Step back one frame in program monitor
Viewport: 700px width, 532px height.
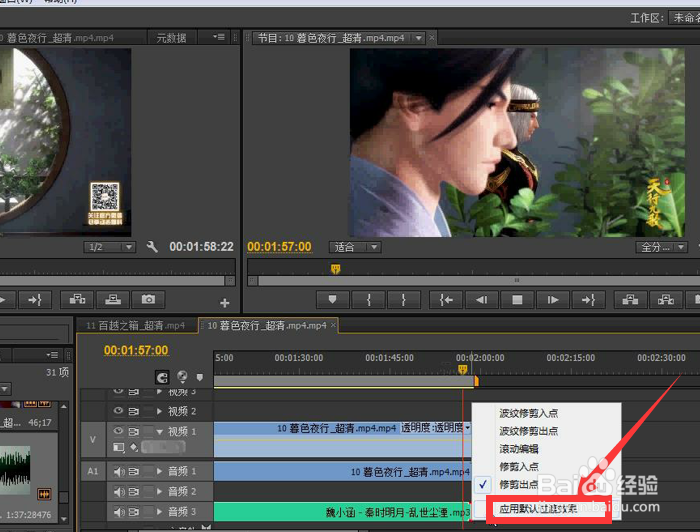482,300
